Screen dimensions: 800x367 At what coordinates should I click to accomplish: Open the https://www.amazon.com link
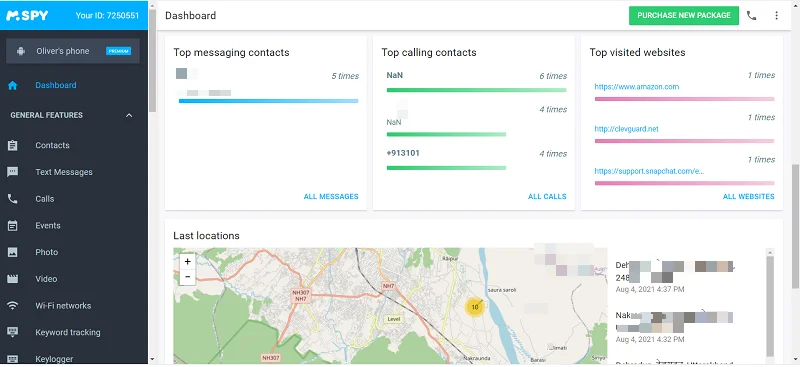[x=637, y=87]
